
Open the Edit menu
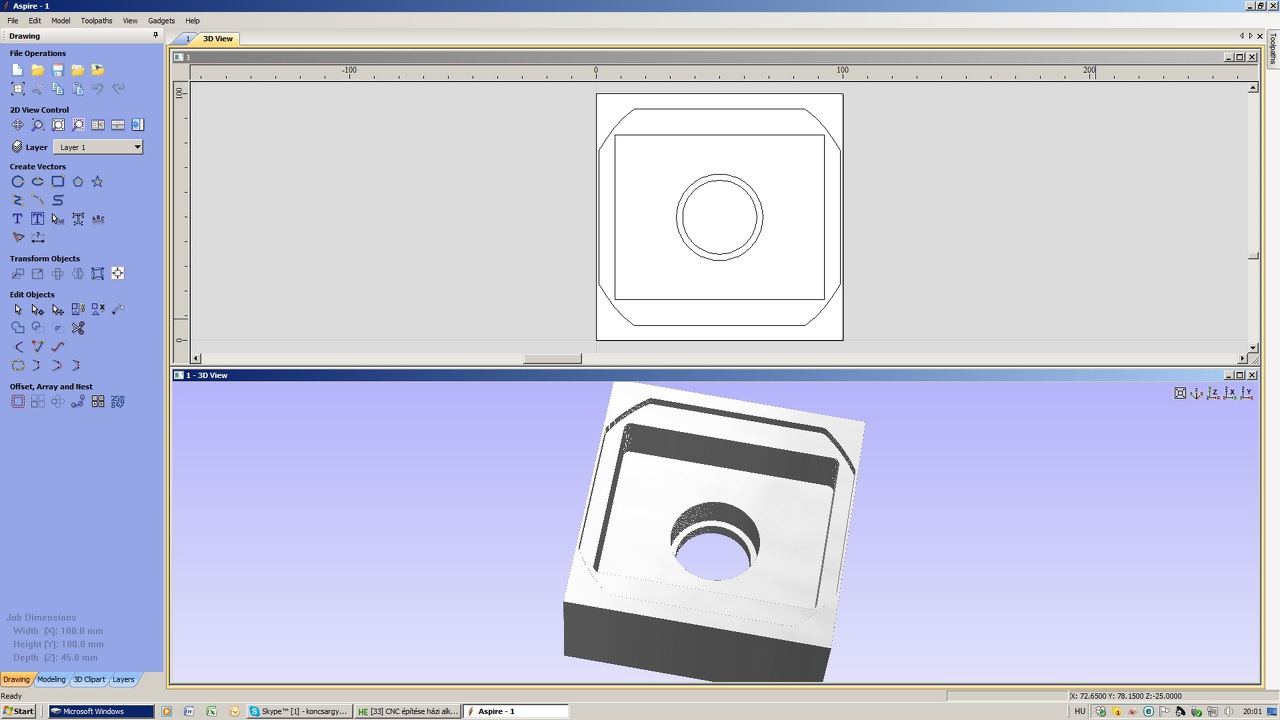point(35,20)
